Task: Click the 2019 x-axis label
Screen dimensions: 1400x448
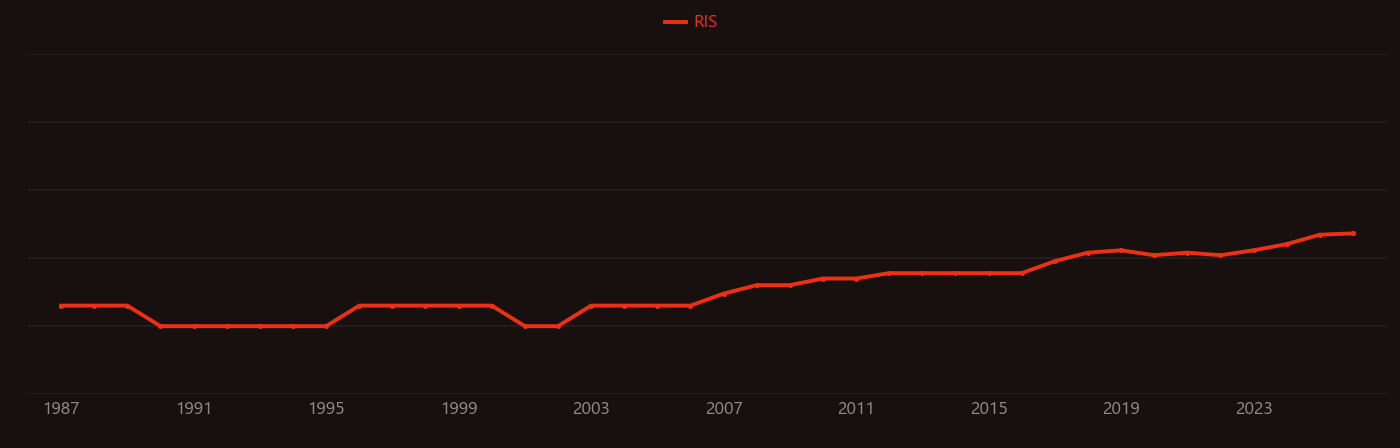Action: click(1121, 409)
